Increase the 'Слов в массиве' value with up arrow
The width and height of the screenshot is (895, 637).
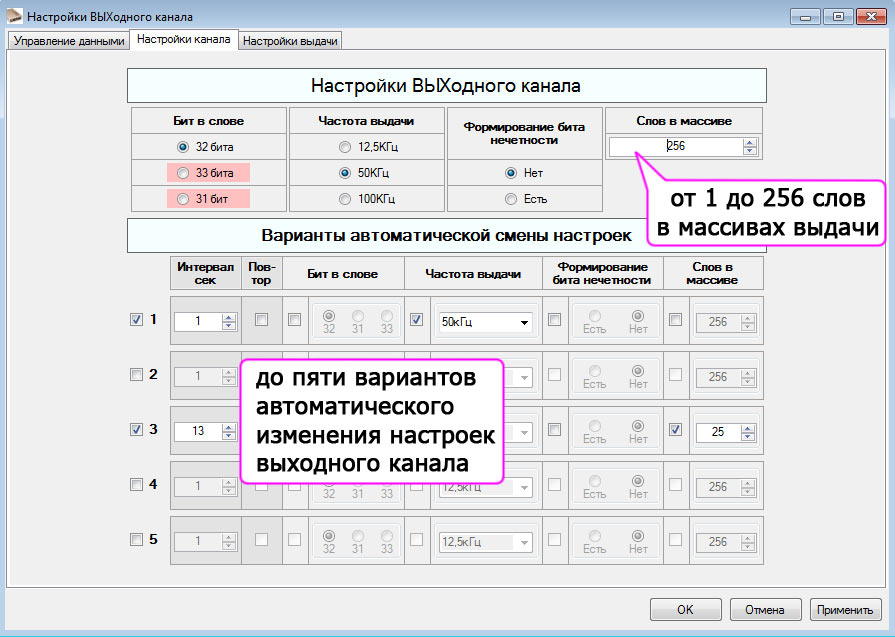pos(750,142)
